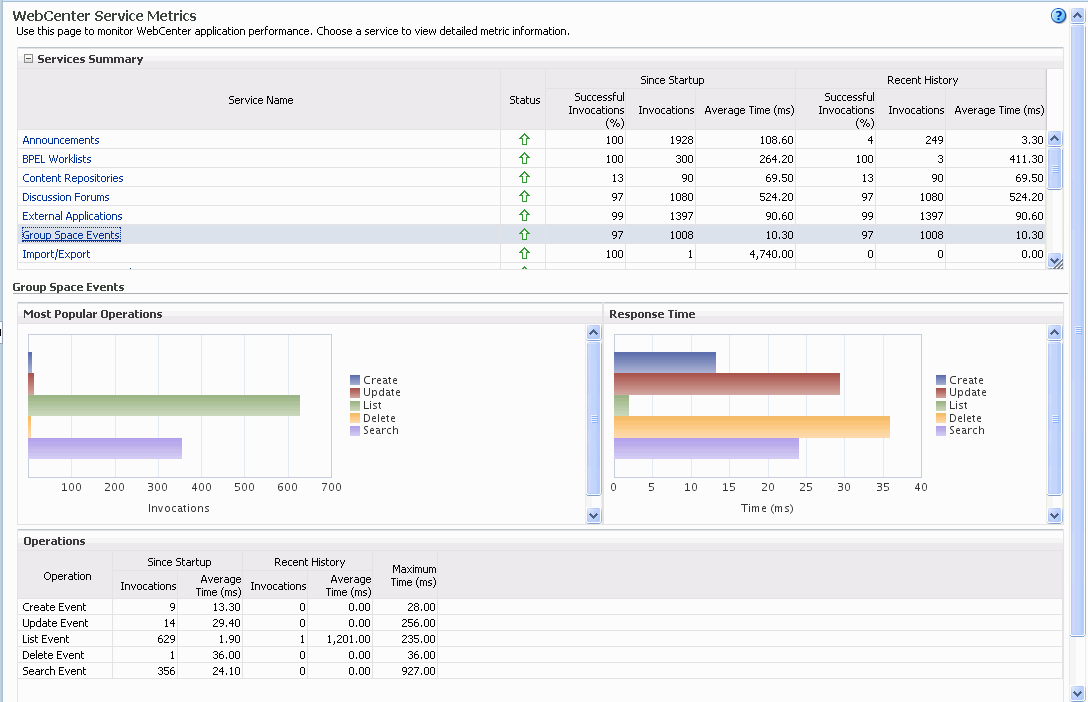The height and width of the screenshot is (702, 1088).
Task: Click the Most Popular Operations scroll-up arrow
Action: point(593,332)
